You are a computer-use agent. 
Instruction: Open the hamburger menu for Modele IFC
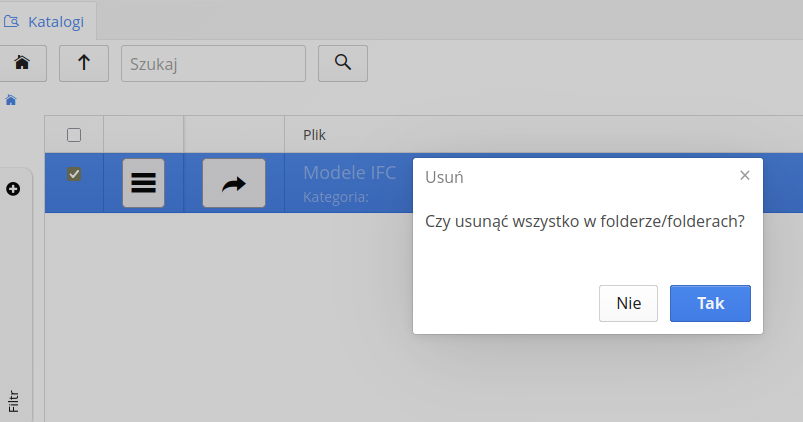pyautogui.click(x=143, y=183)
